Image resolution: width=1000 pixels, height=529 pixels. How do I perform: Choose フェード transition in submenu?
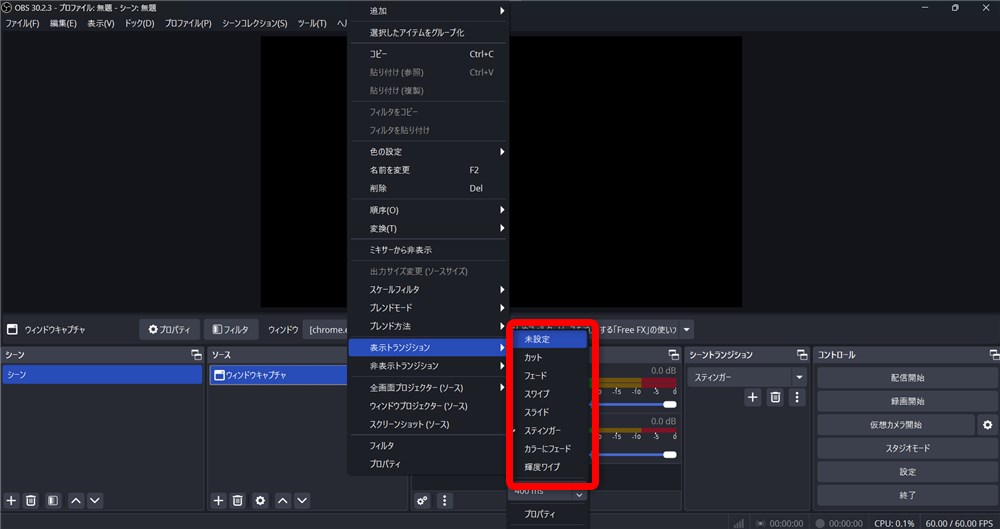549,376
